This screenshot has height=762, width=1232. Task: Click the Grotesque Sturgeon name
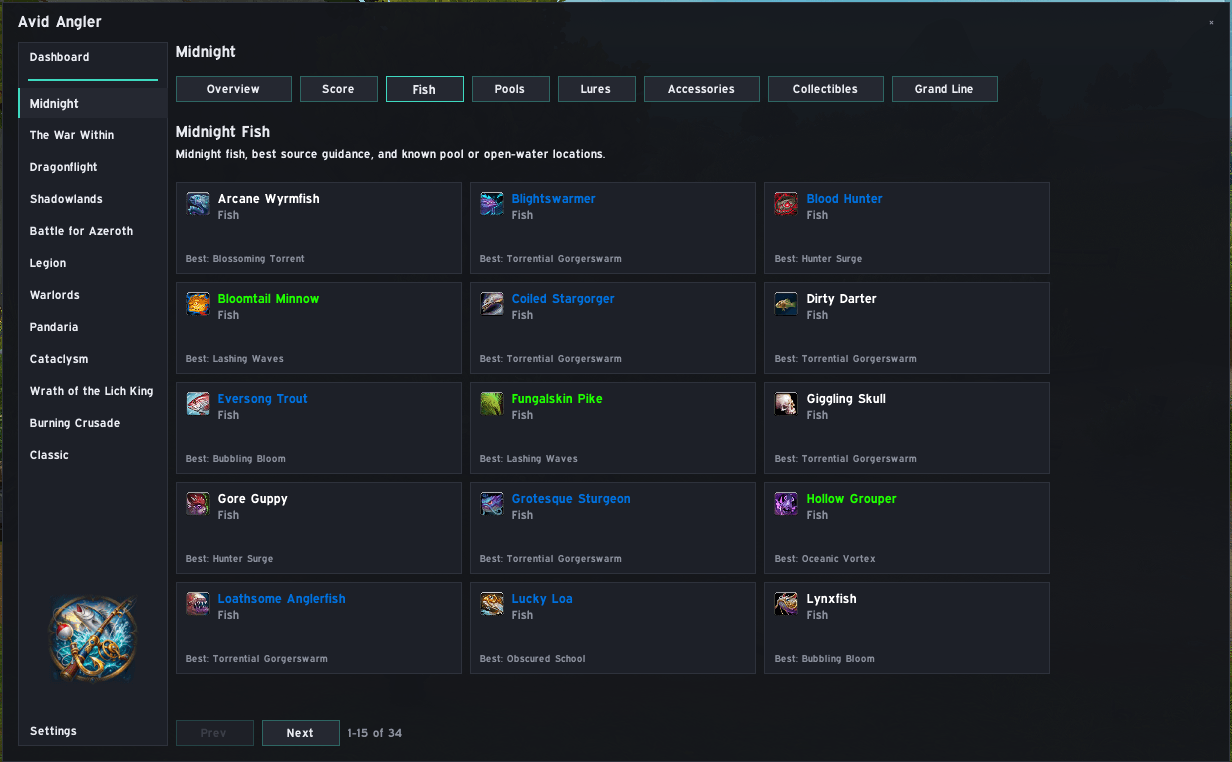pyautogui.click(x=571, y=499)
